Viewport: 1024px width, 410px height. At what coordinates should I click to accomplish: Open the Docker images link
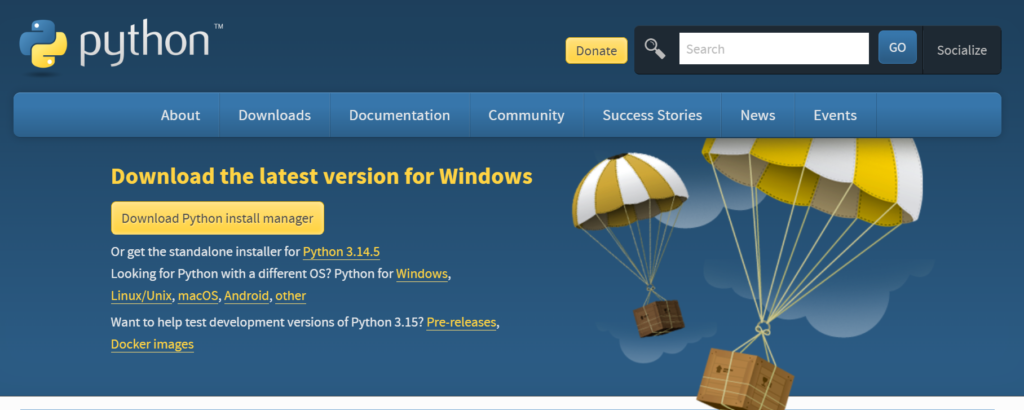(x=152, y=344)
